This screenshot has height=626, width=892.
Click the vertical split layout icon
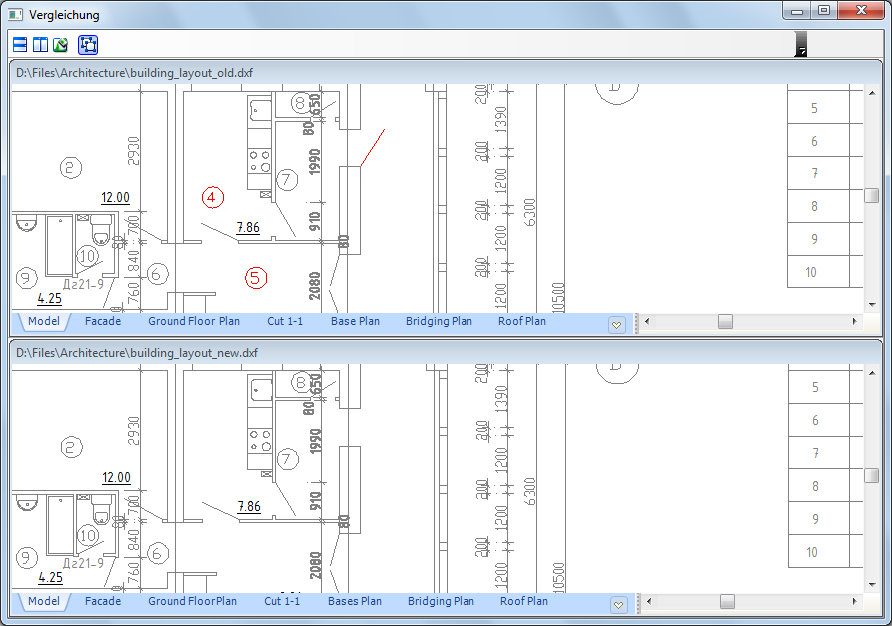(40, 45)
